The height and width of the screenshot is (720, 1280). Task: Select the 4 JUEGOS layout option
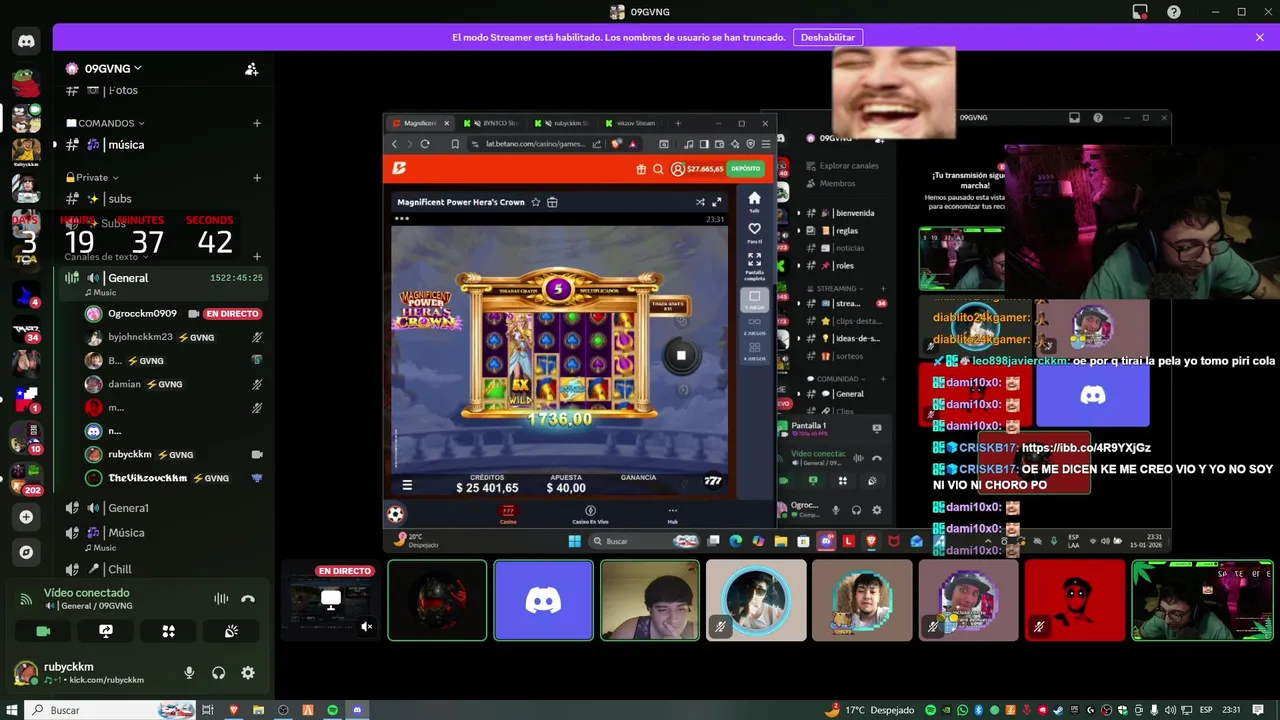pos(754,351)
